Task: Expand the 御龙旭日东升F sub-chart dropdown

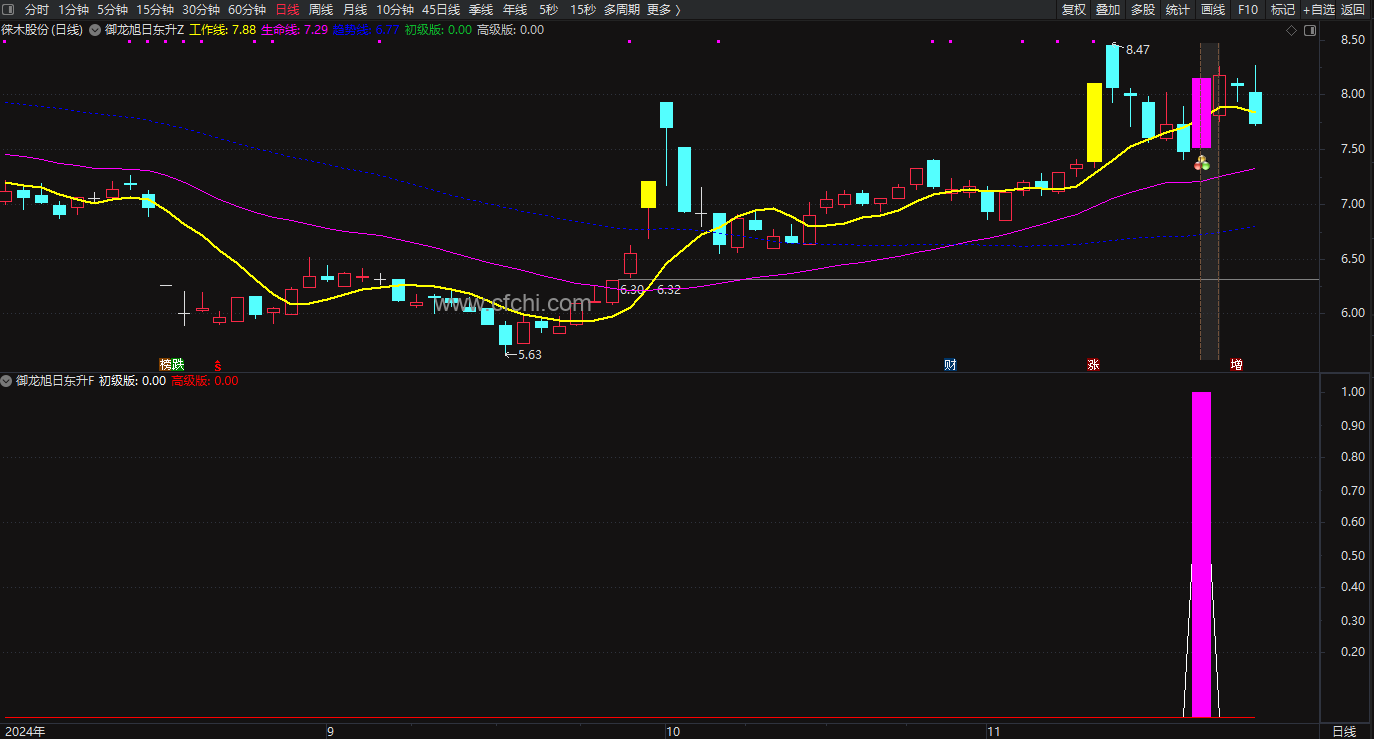Action: click(x=7, y=381)
